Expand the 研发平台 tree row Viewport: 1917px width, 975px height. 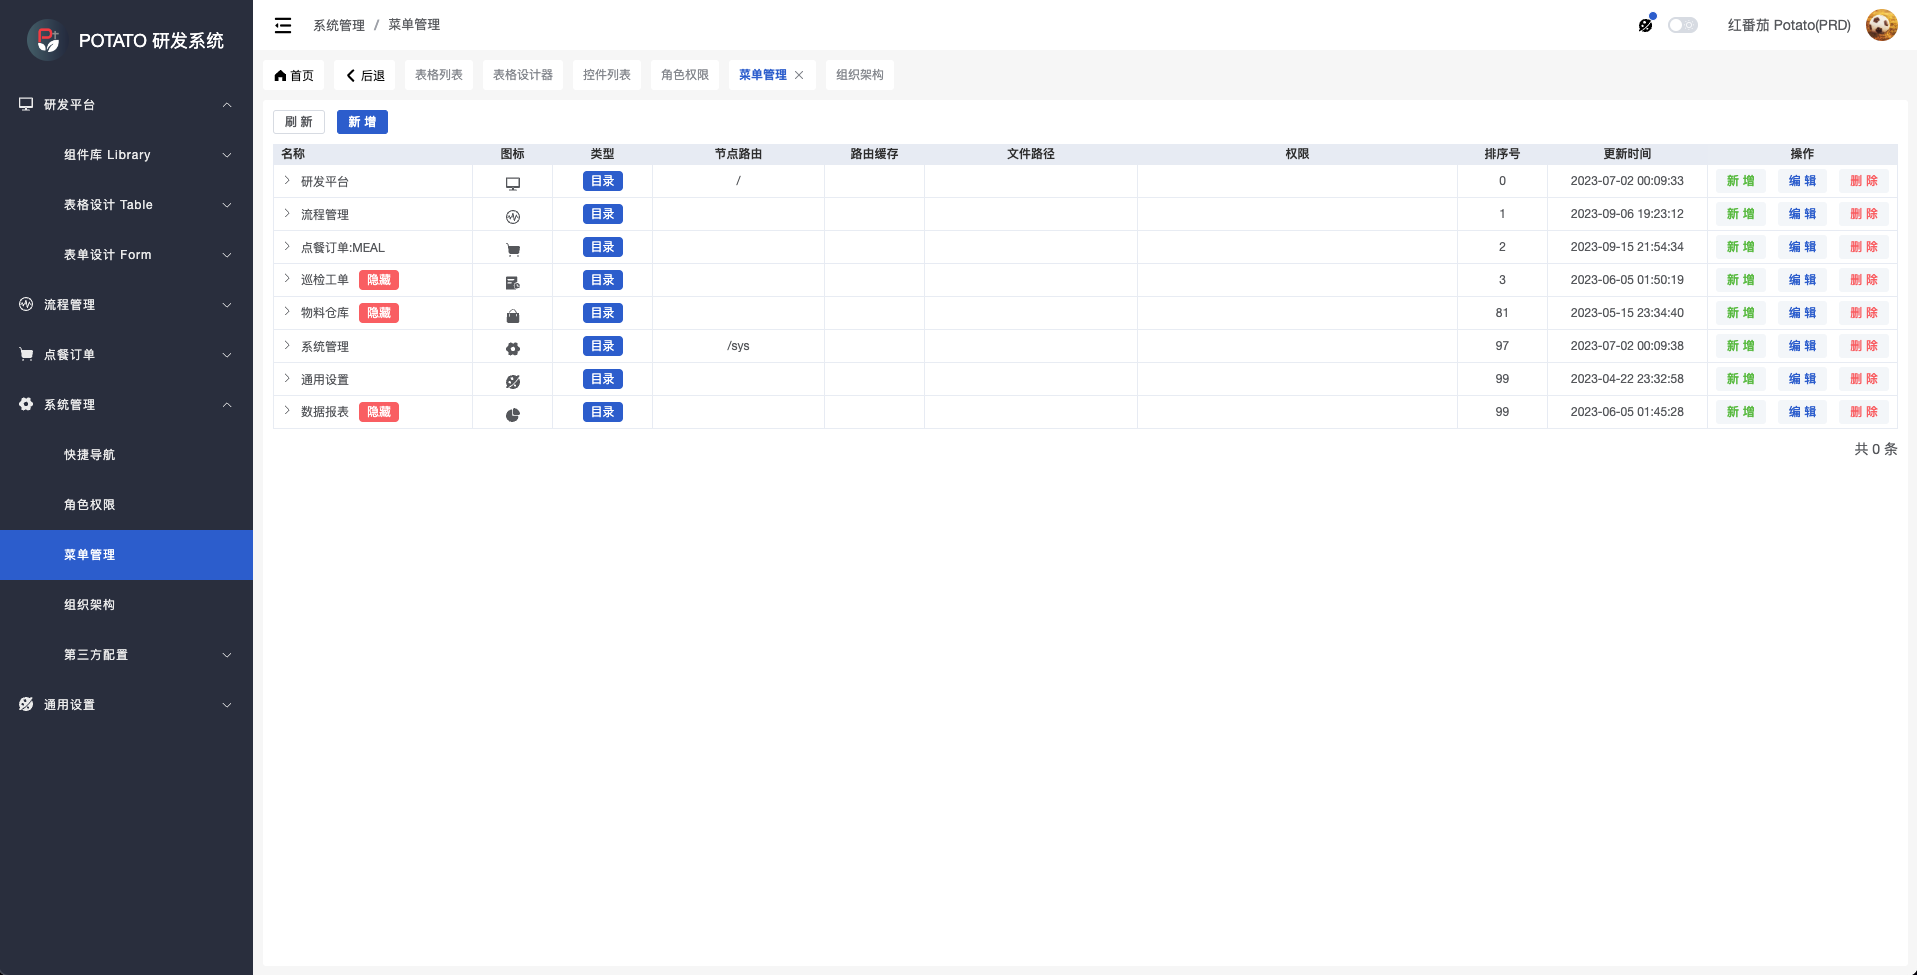(287, 180)
